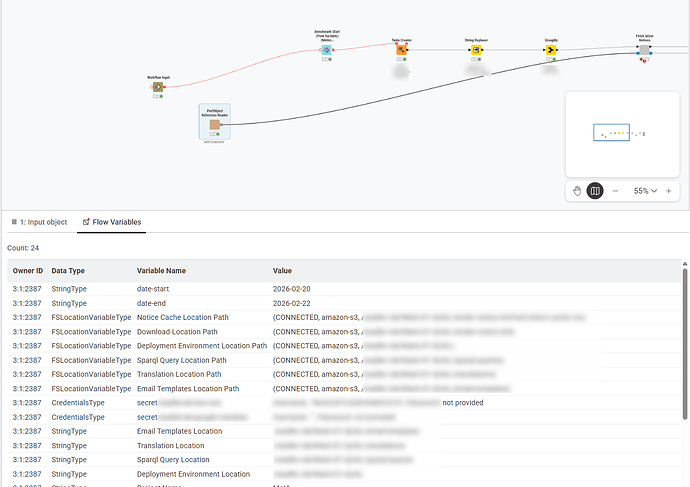Zoom in with the plus button
The width and height of the screenshot is (690, 487).
[x=669, y=190]
